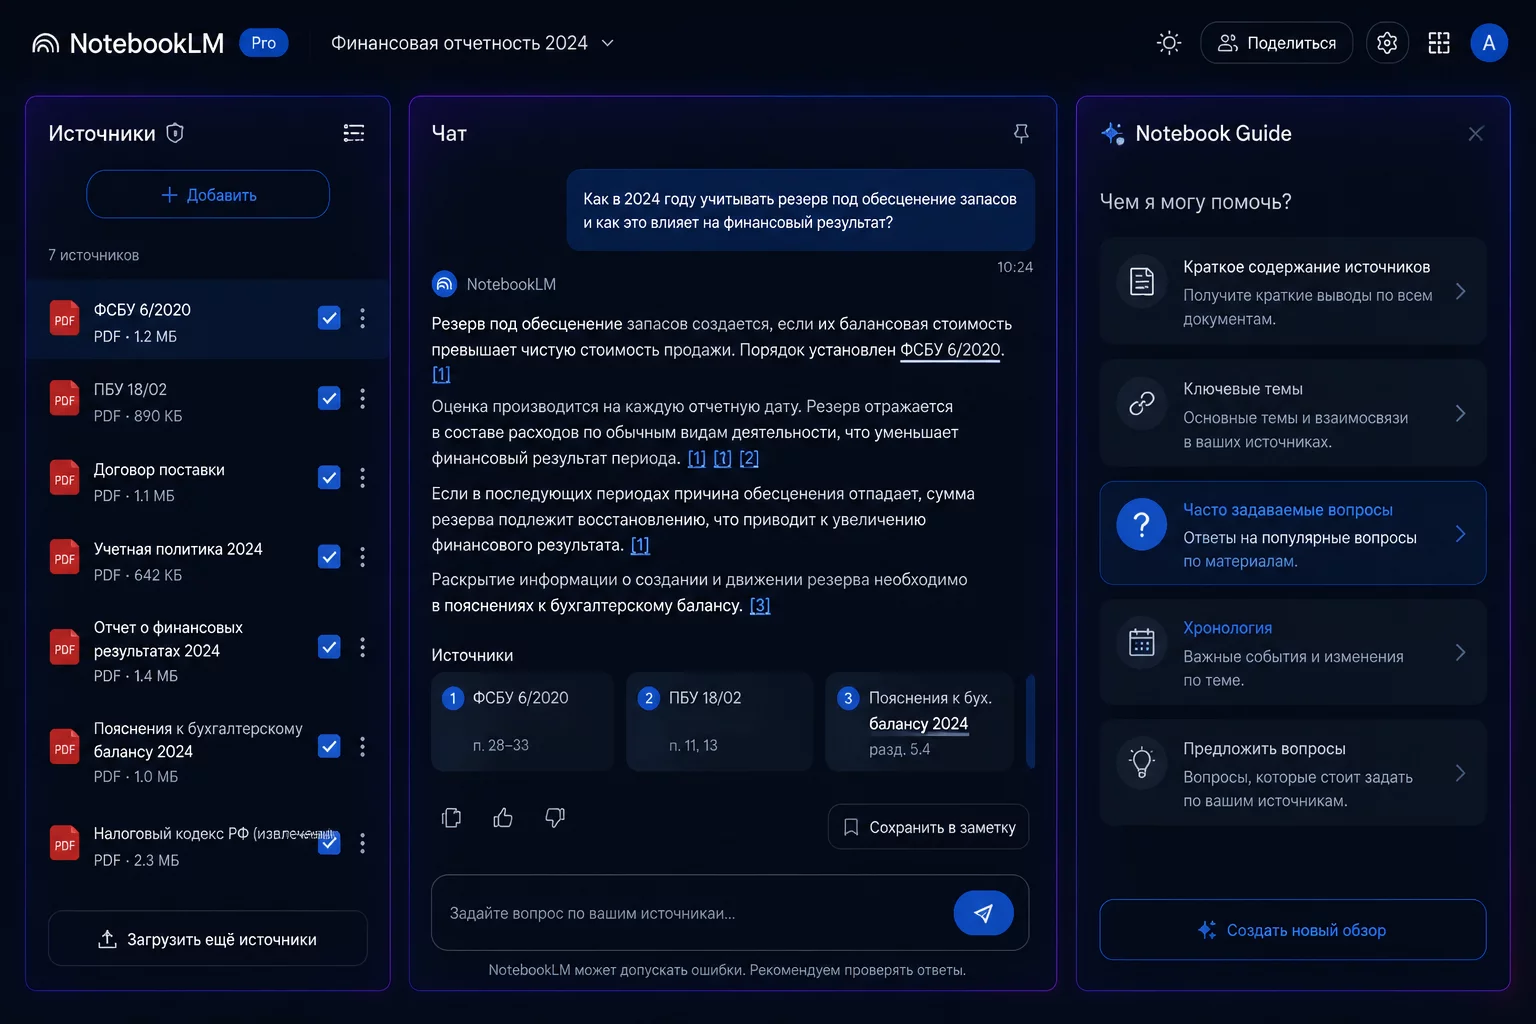Uncheck Пояснения к бухгалтерскому балансу checkbox
The width and height of the screenshot is (1536, 1024).
pyautogui.click(x=329, y=747)
